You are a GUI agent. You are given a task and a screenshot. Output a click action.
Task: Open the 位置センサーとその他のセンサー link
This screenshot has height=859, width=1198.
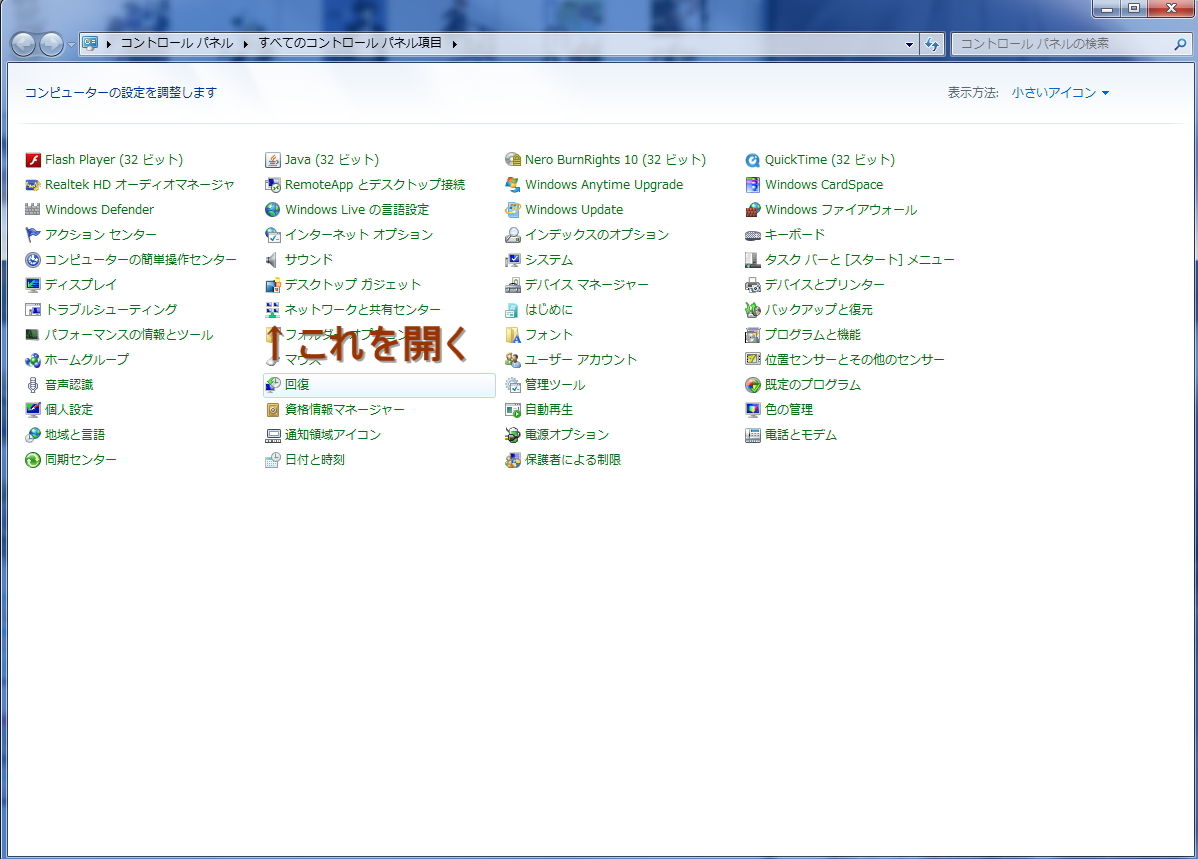point(854,360)
